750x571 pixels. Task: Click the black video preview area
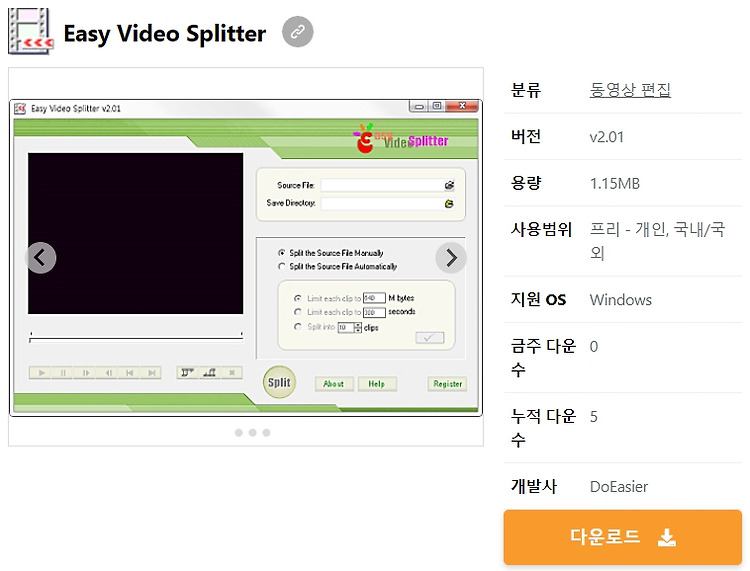(x=135, y=233)
